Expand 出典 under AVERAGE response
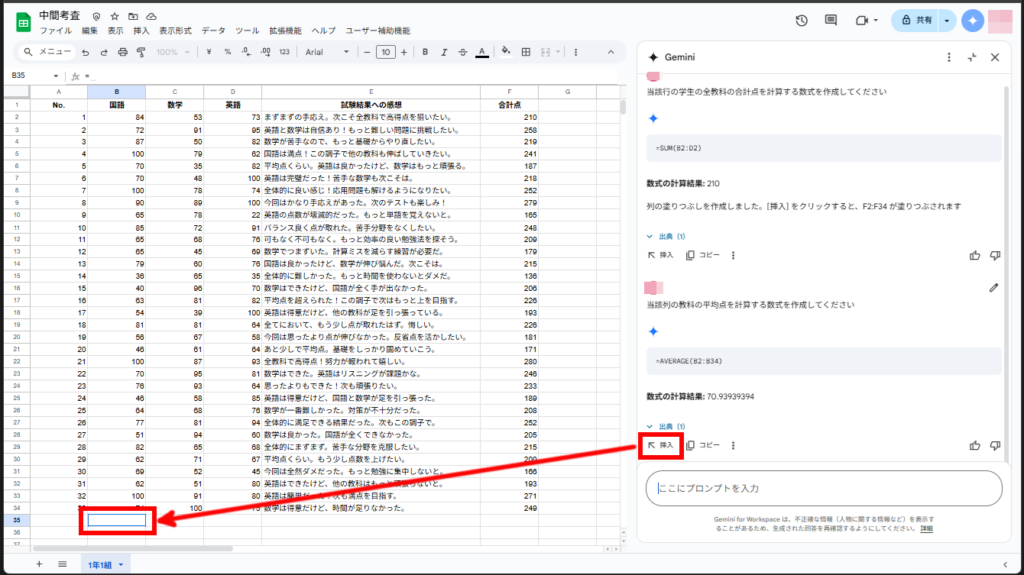 pyautogui.click(x=665, y=427)
